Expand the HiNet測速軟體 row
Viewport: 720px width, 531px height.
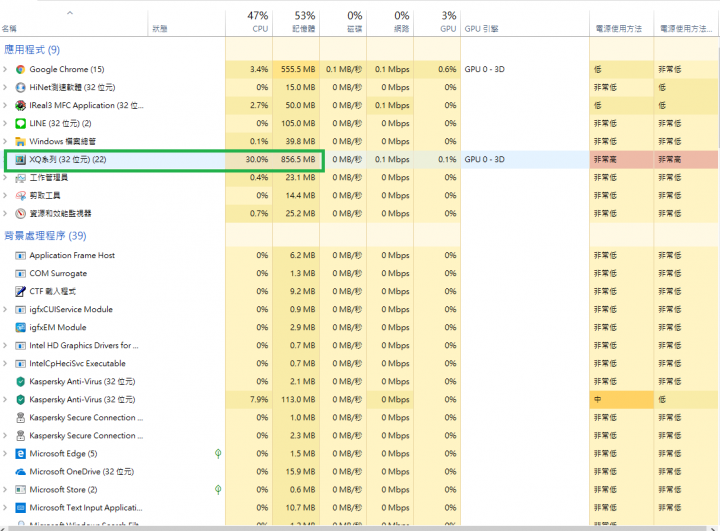[5, 87]
